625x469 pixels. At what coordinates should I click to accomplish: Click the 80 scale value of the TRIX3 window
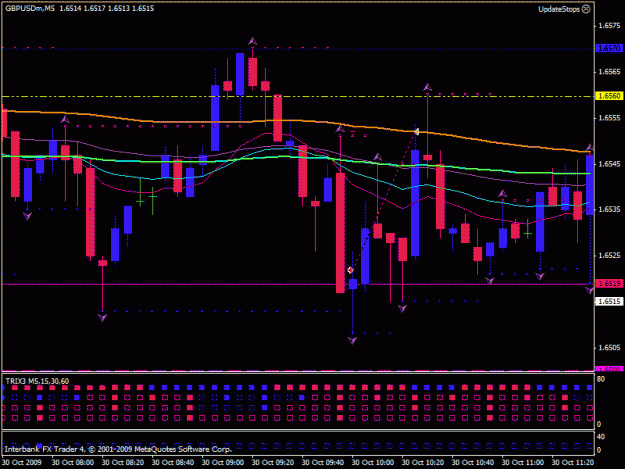point(601,379)
